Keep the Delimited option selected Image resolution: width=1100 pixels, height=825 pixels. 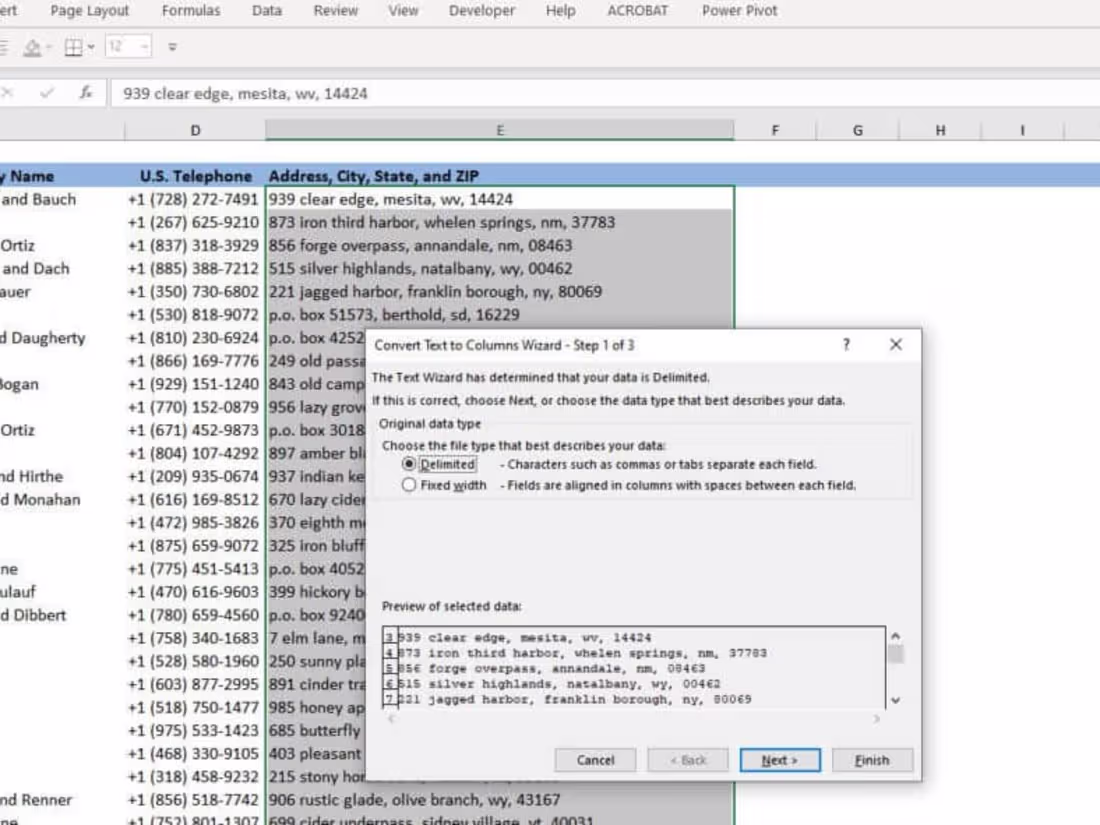409,464
